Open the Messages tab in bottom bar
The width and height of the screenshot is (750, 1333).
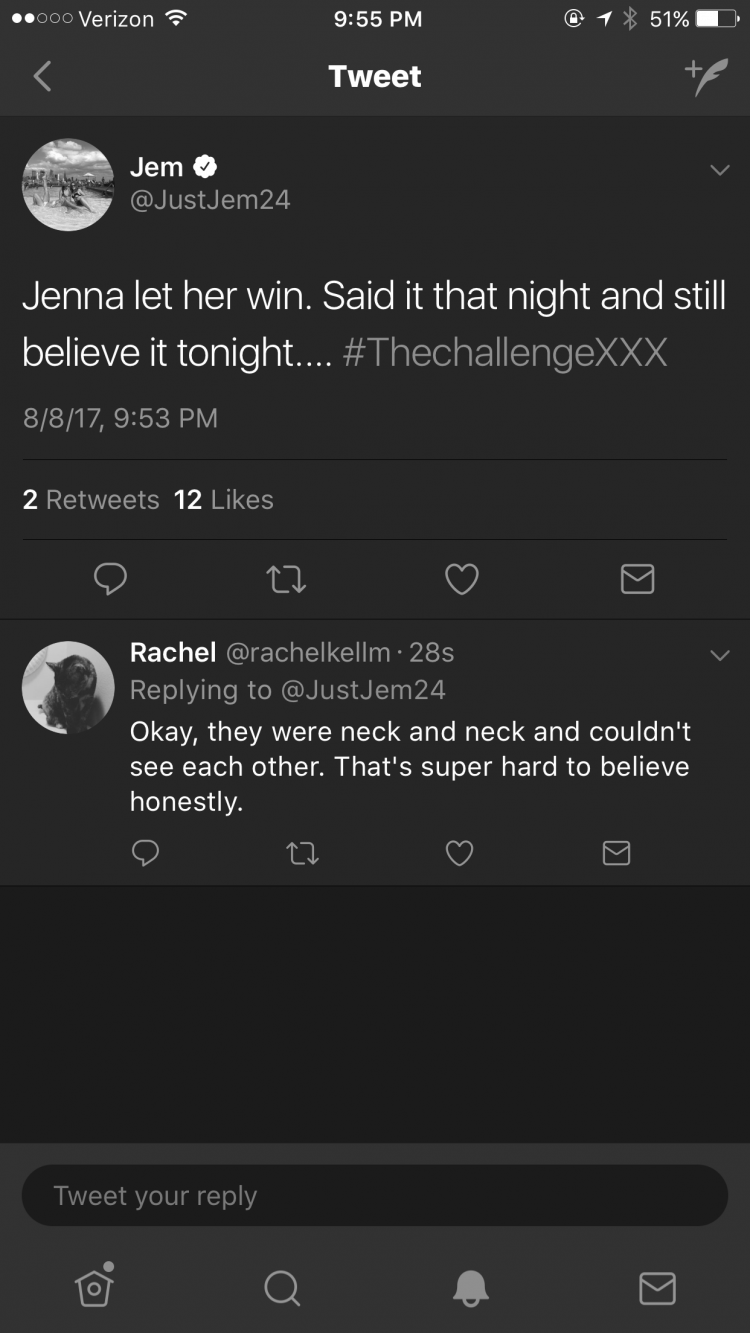coord(657,1288)
